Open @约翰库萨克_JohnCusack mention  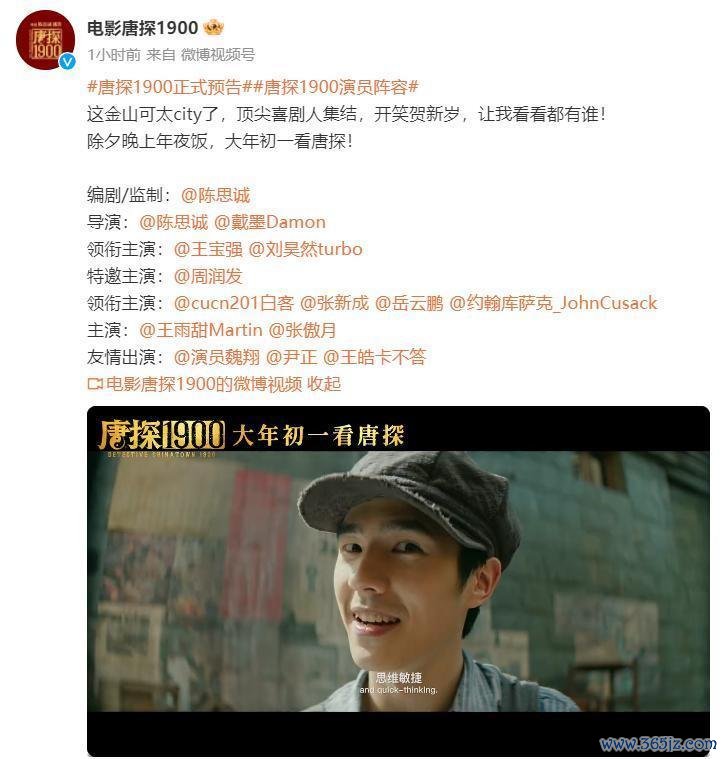(x=553, y=304)
